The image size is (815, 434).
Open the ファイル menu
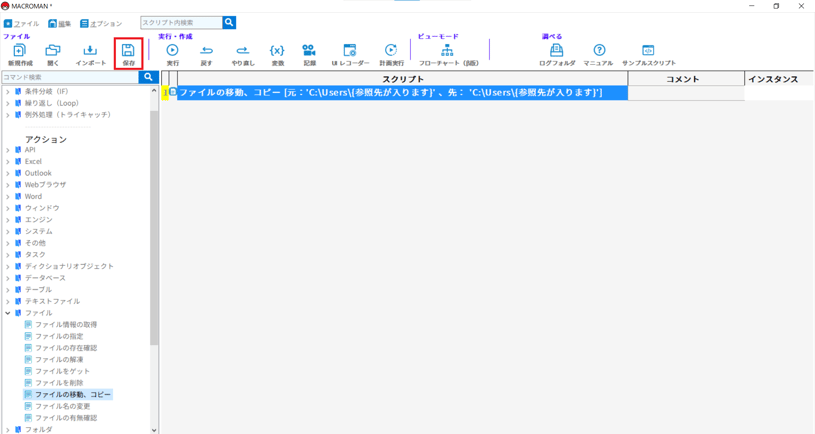[x=22, y=23]
